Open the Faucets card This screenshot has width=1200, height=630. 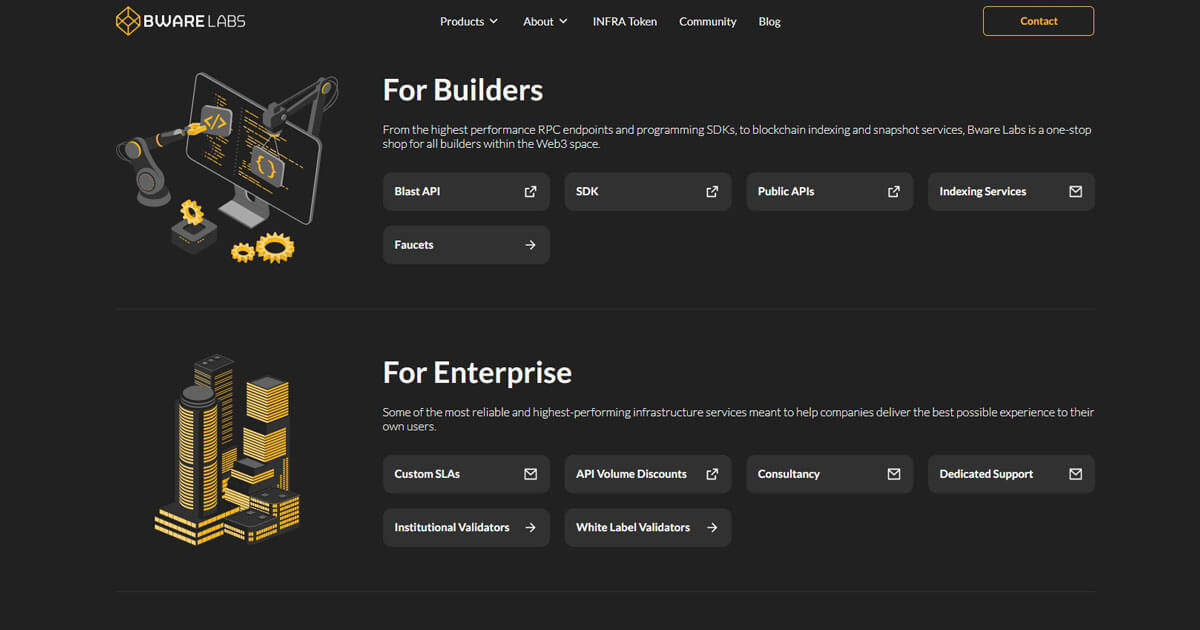(466, 245)
